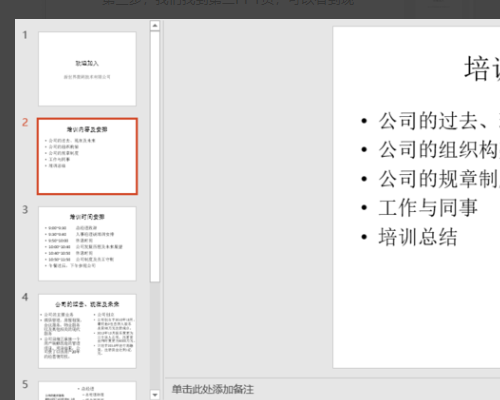Click the thumbnail panel scrollbar thumb
This screenshot has width=500, height=400.
point(155,157)
